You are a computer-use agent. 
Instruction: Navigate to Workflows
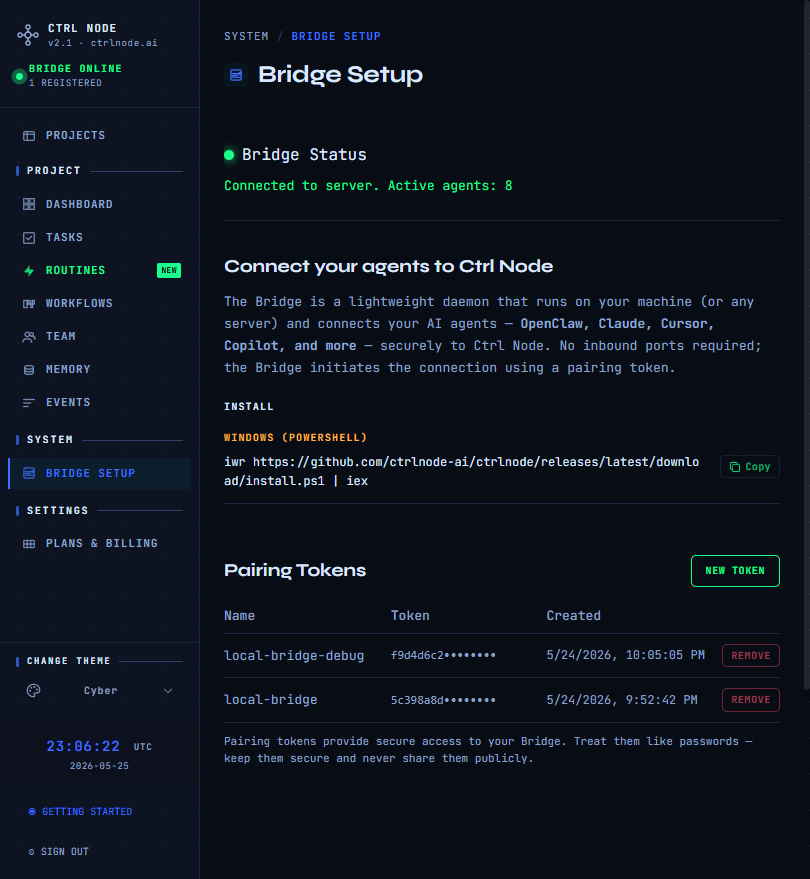(100, 304)
